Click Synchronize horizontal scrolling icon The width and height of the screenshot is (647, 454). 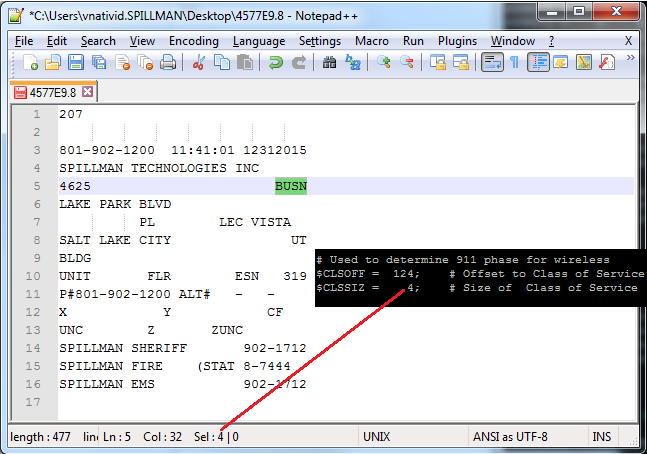click(x=461, y=63)
